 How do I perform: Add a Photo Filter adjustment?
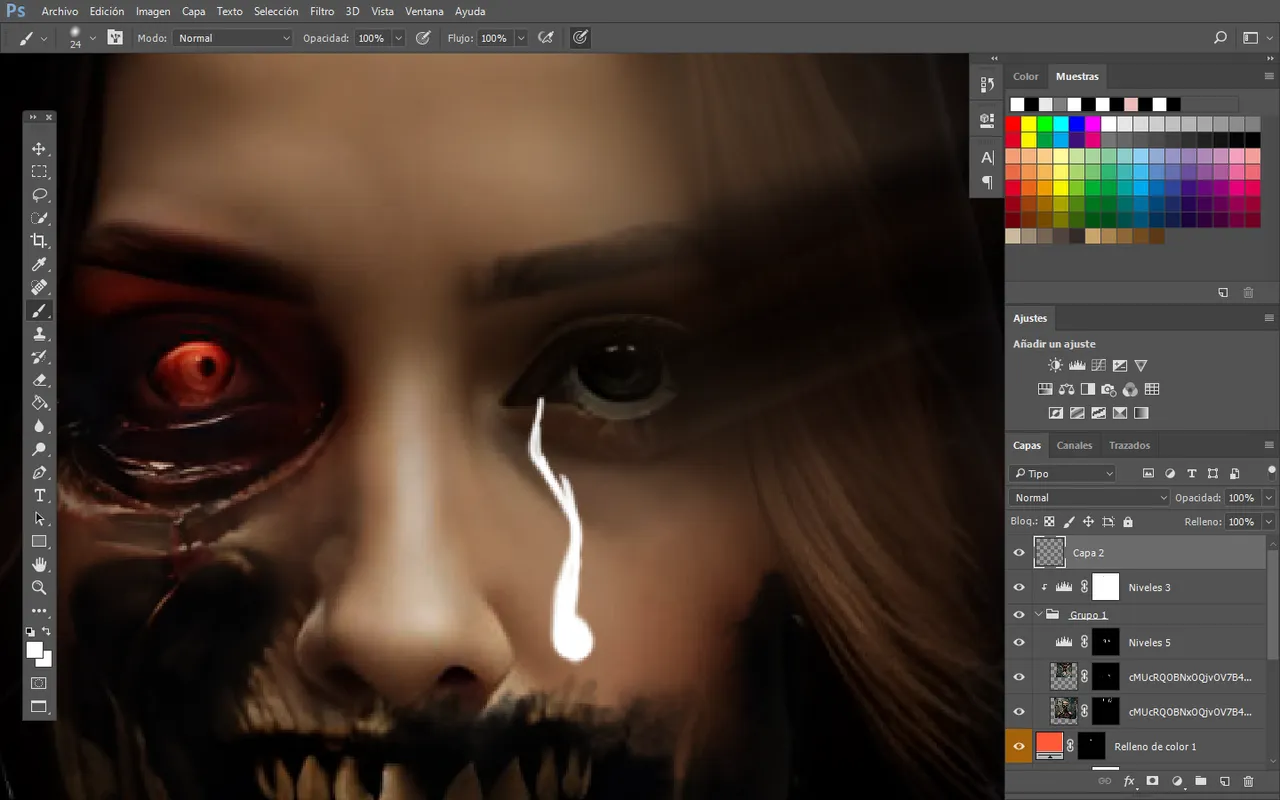pyautogui.click(x=1108, y=389)
